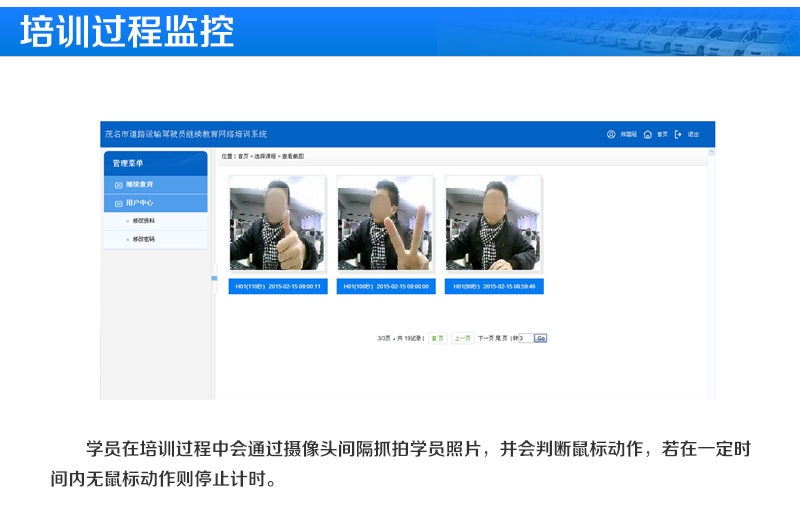Open the thumbs-up snapshot photo

pyautogui.click(x=277, y=223)
